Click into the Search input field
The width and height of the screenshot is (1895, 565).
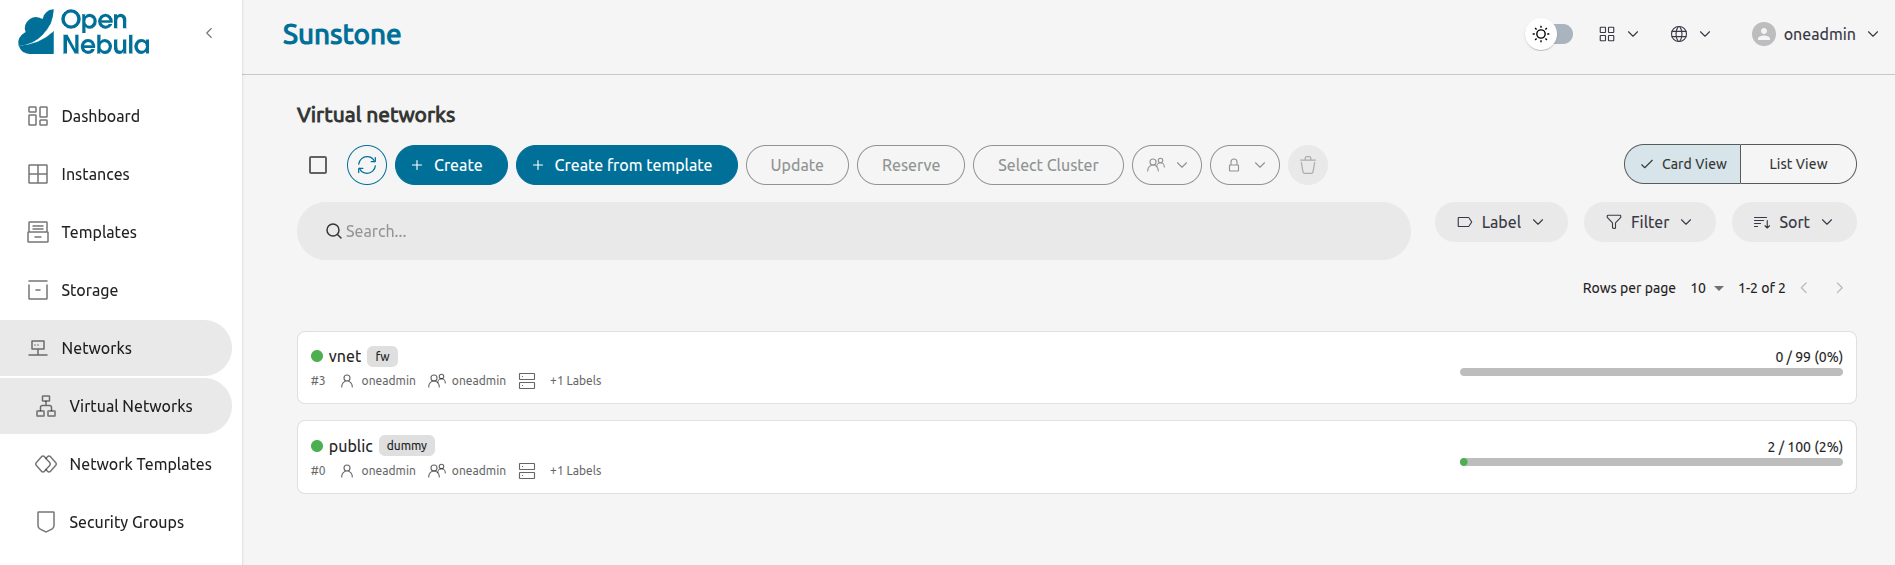point(850,231)
